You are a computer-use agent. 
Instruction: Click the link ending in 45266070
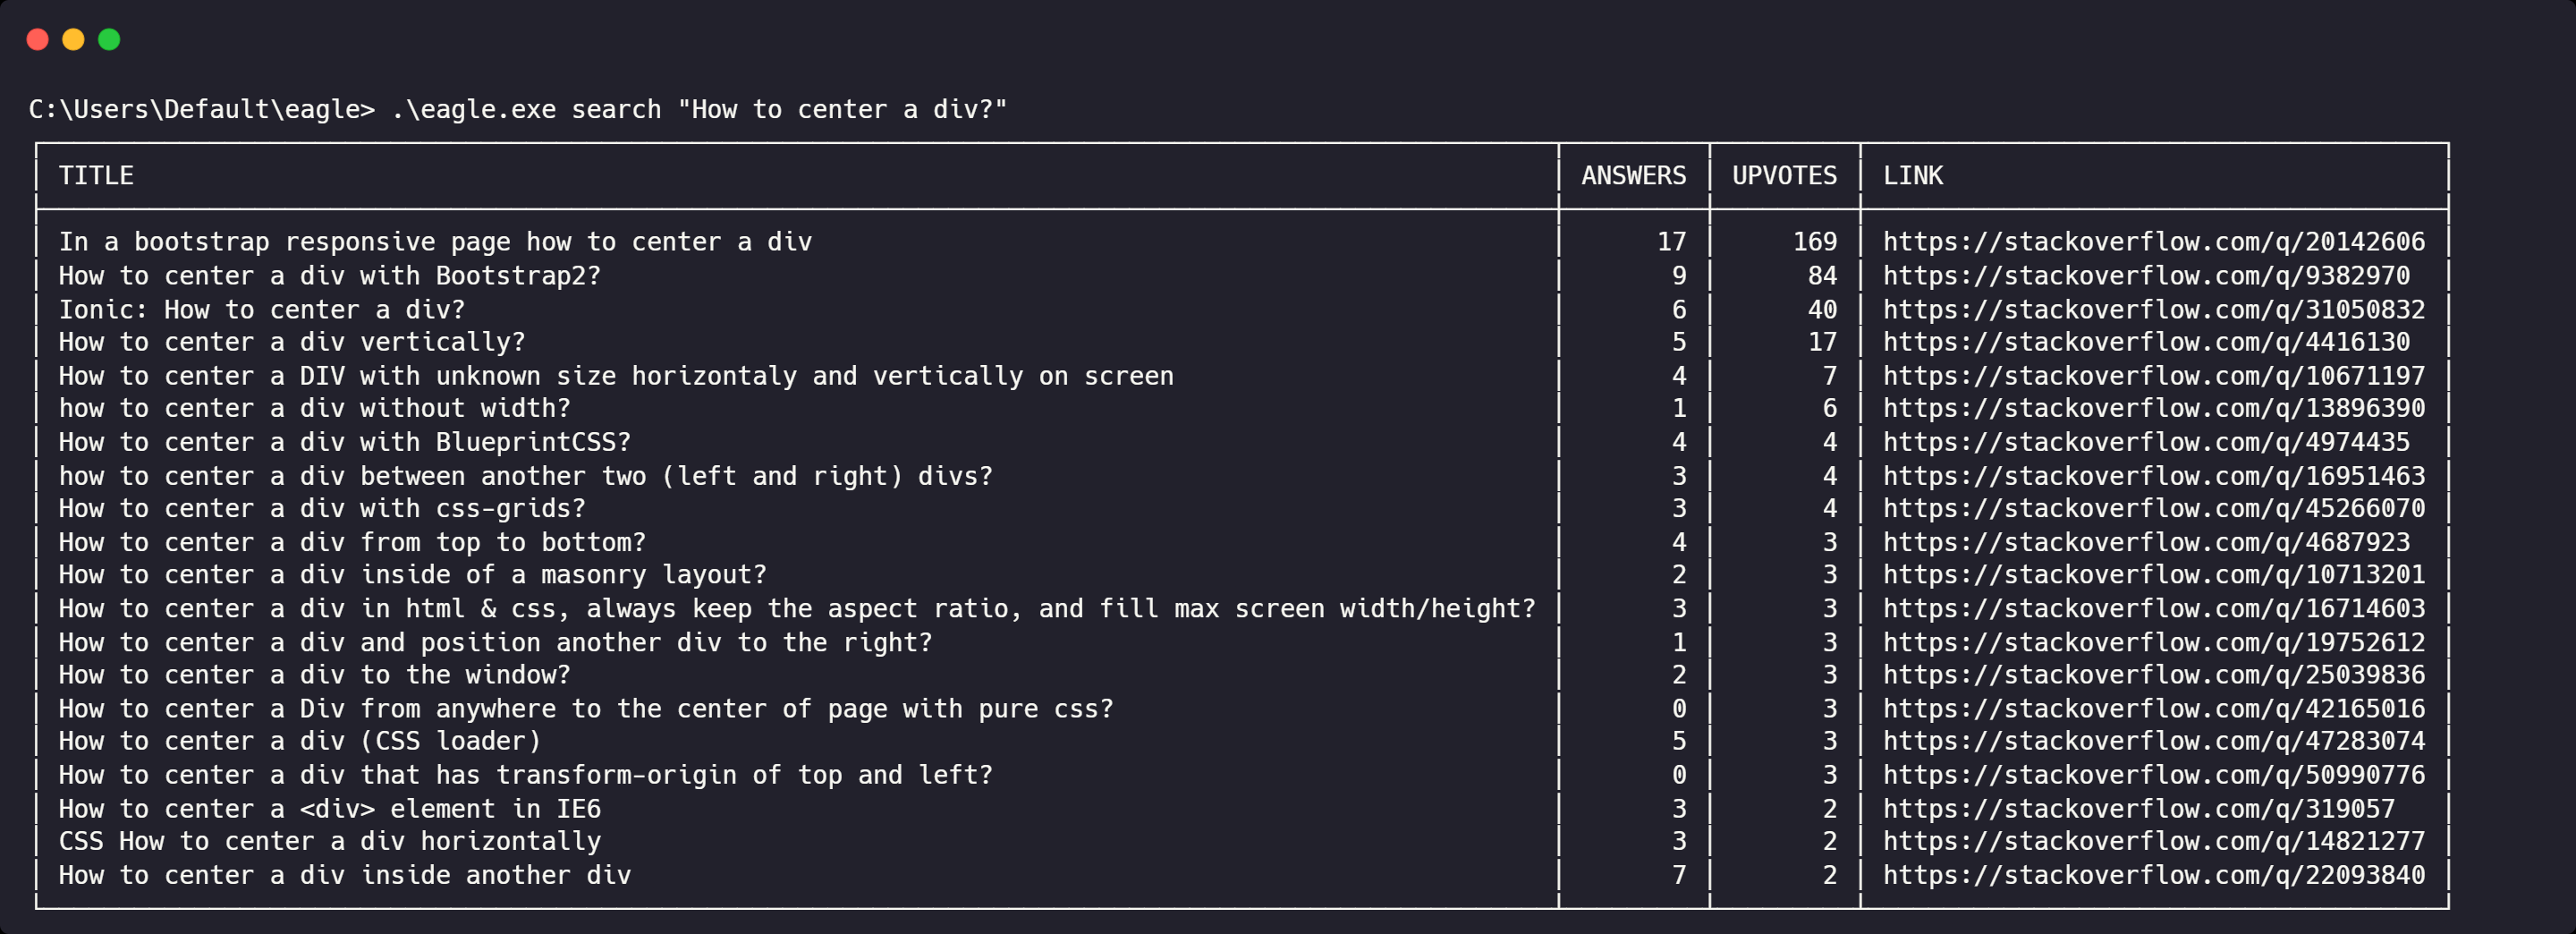coord(2153,509)
